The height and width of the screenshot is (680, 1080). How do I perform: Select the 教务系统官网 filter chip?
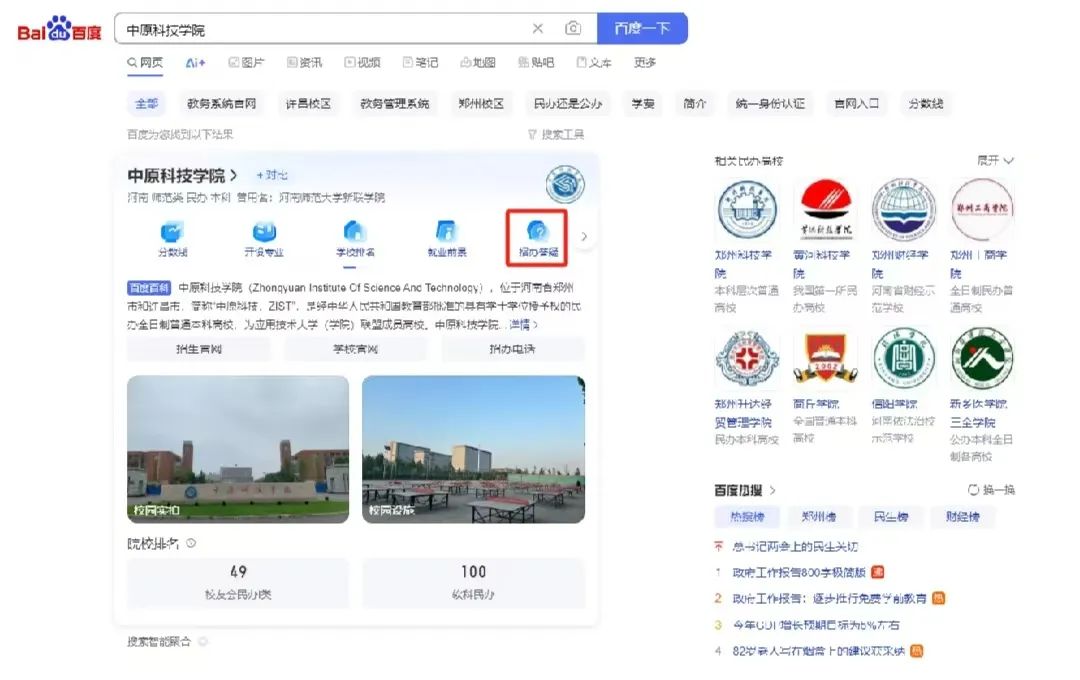[x=221, y=104]
